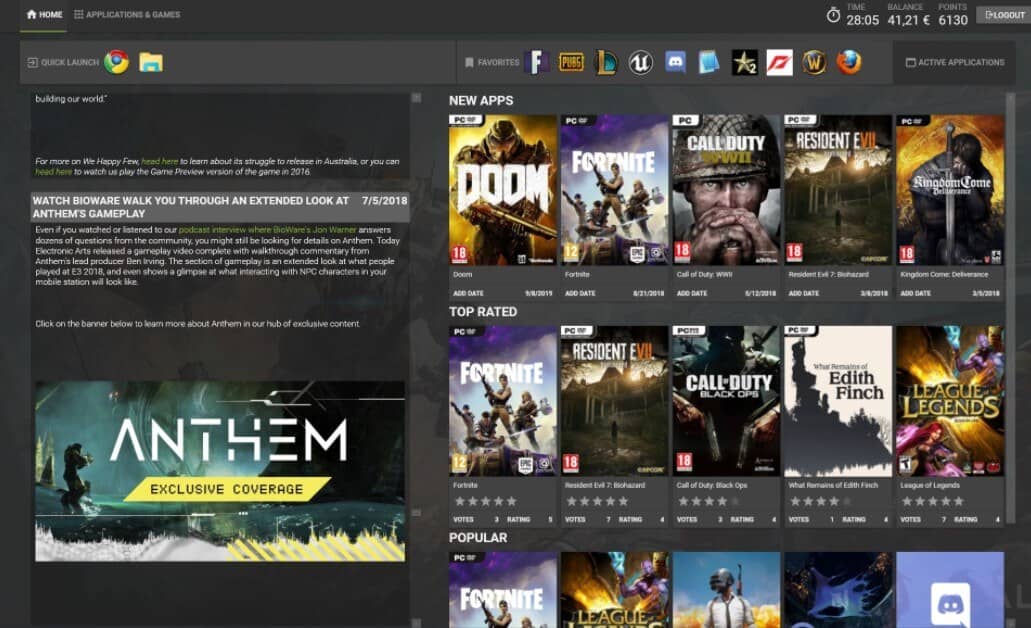This screenshot has height=628, width=1031.
Task: Open the Unreal Engine favorite icon
Action: [640, 62]
